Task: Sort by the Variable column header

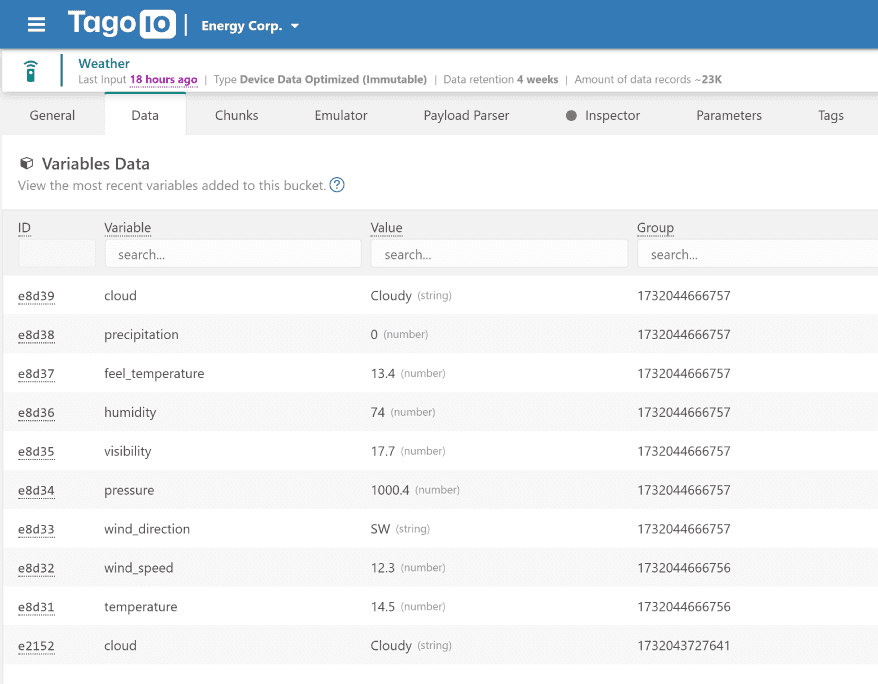Action: 128,228
